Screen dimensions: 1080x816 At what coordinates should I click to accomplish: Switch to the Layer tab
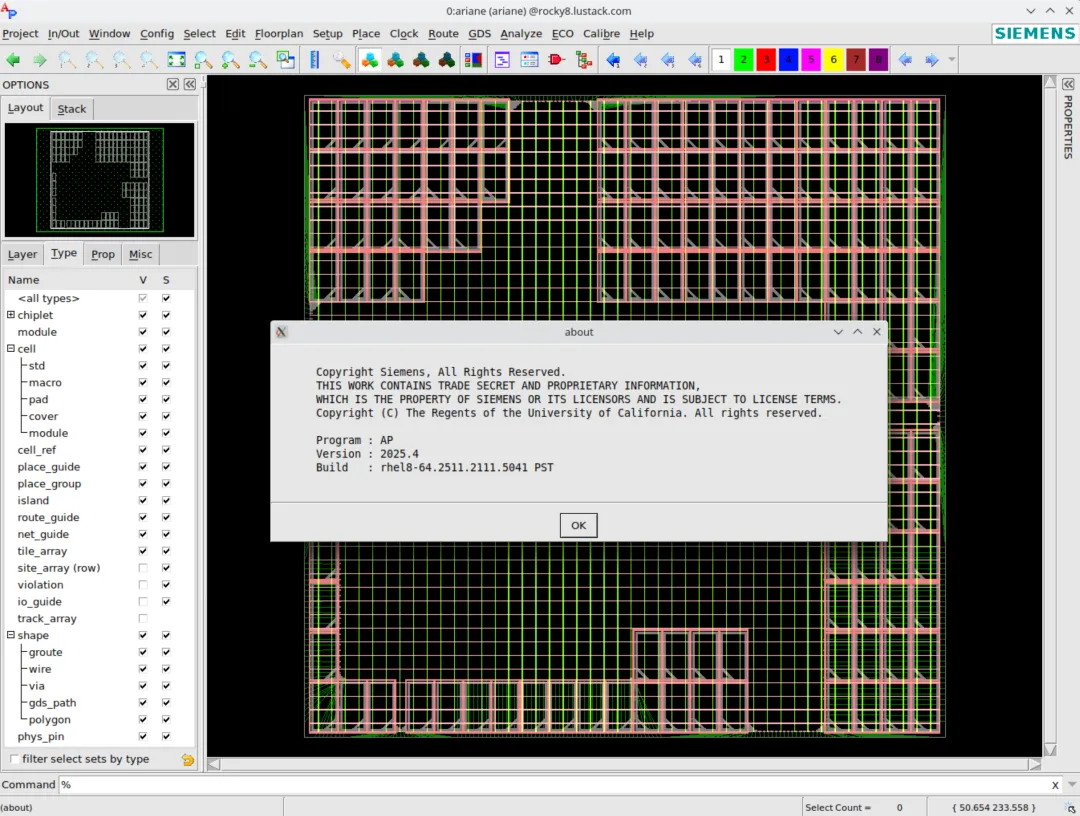click(x=22, y=254)
